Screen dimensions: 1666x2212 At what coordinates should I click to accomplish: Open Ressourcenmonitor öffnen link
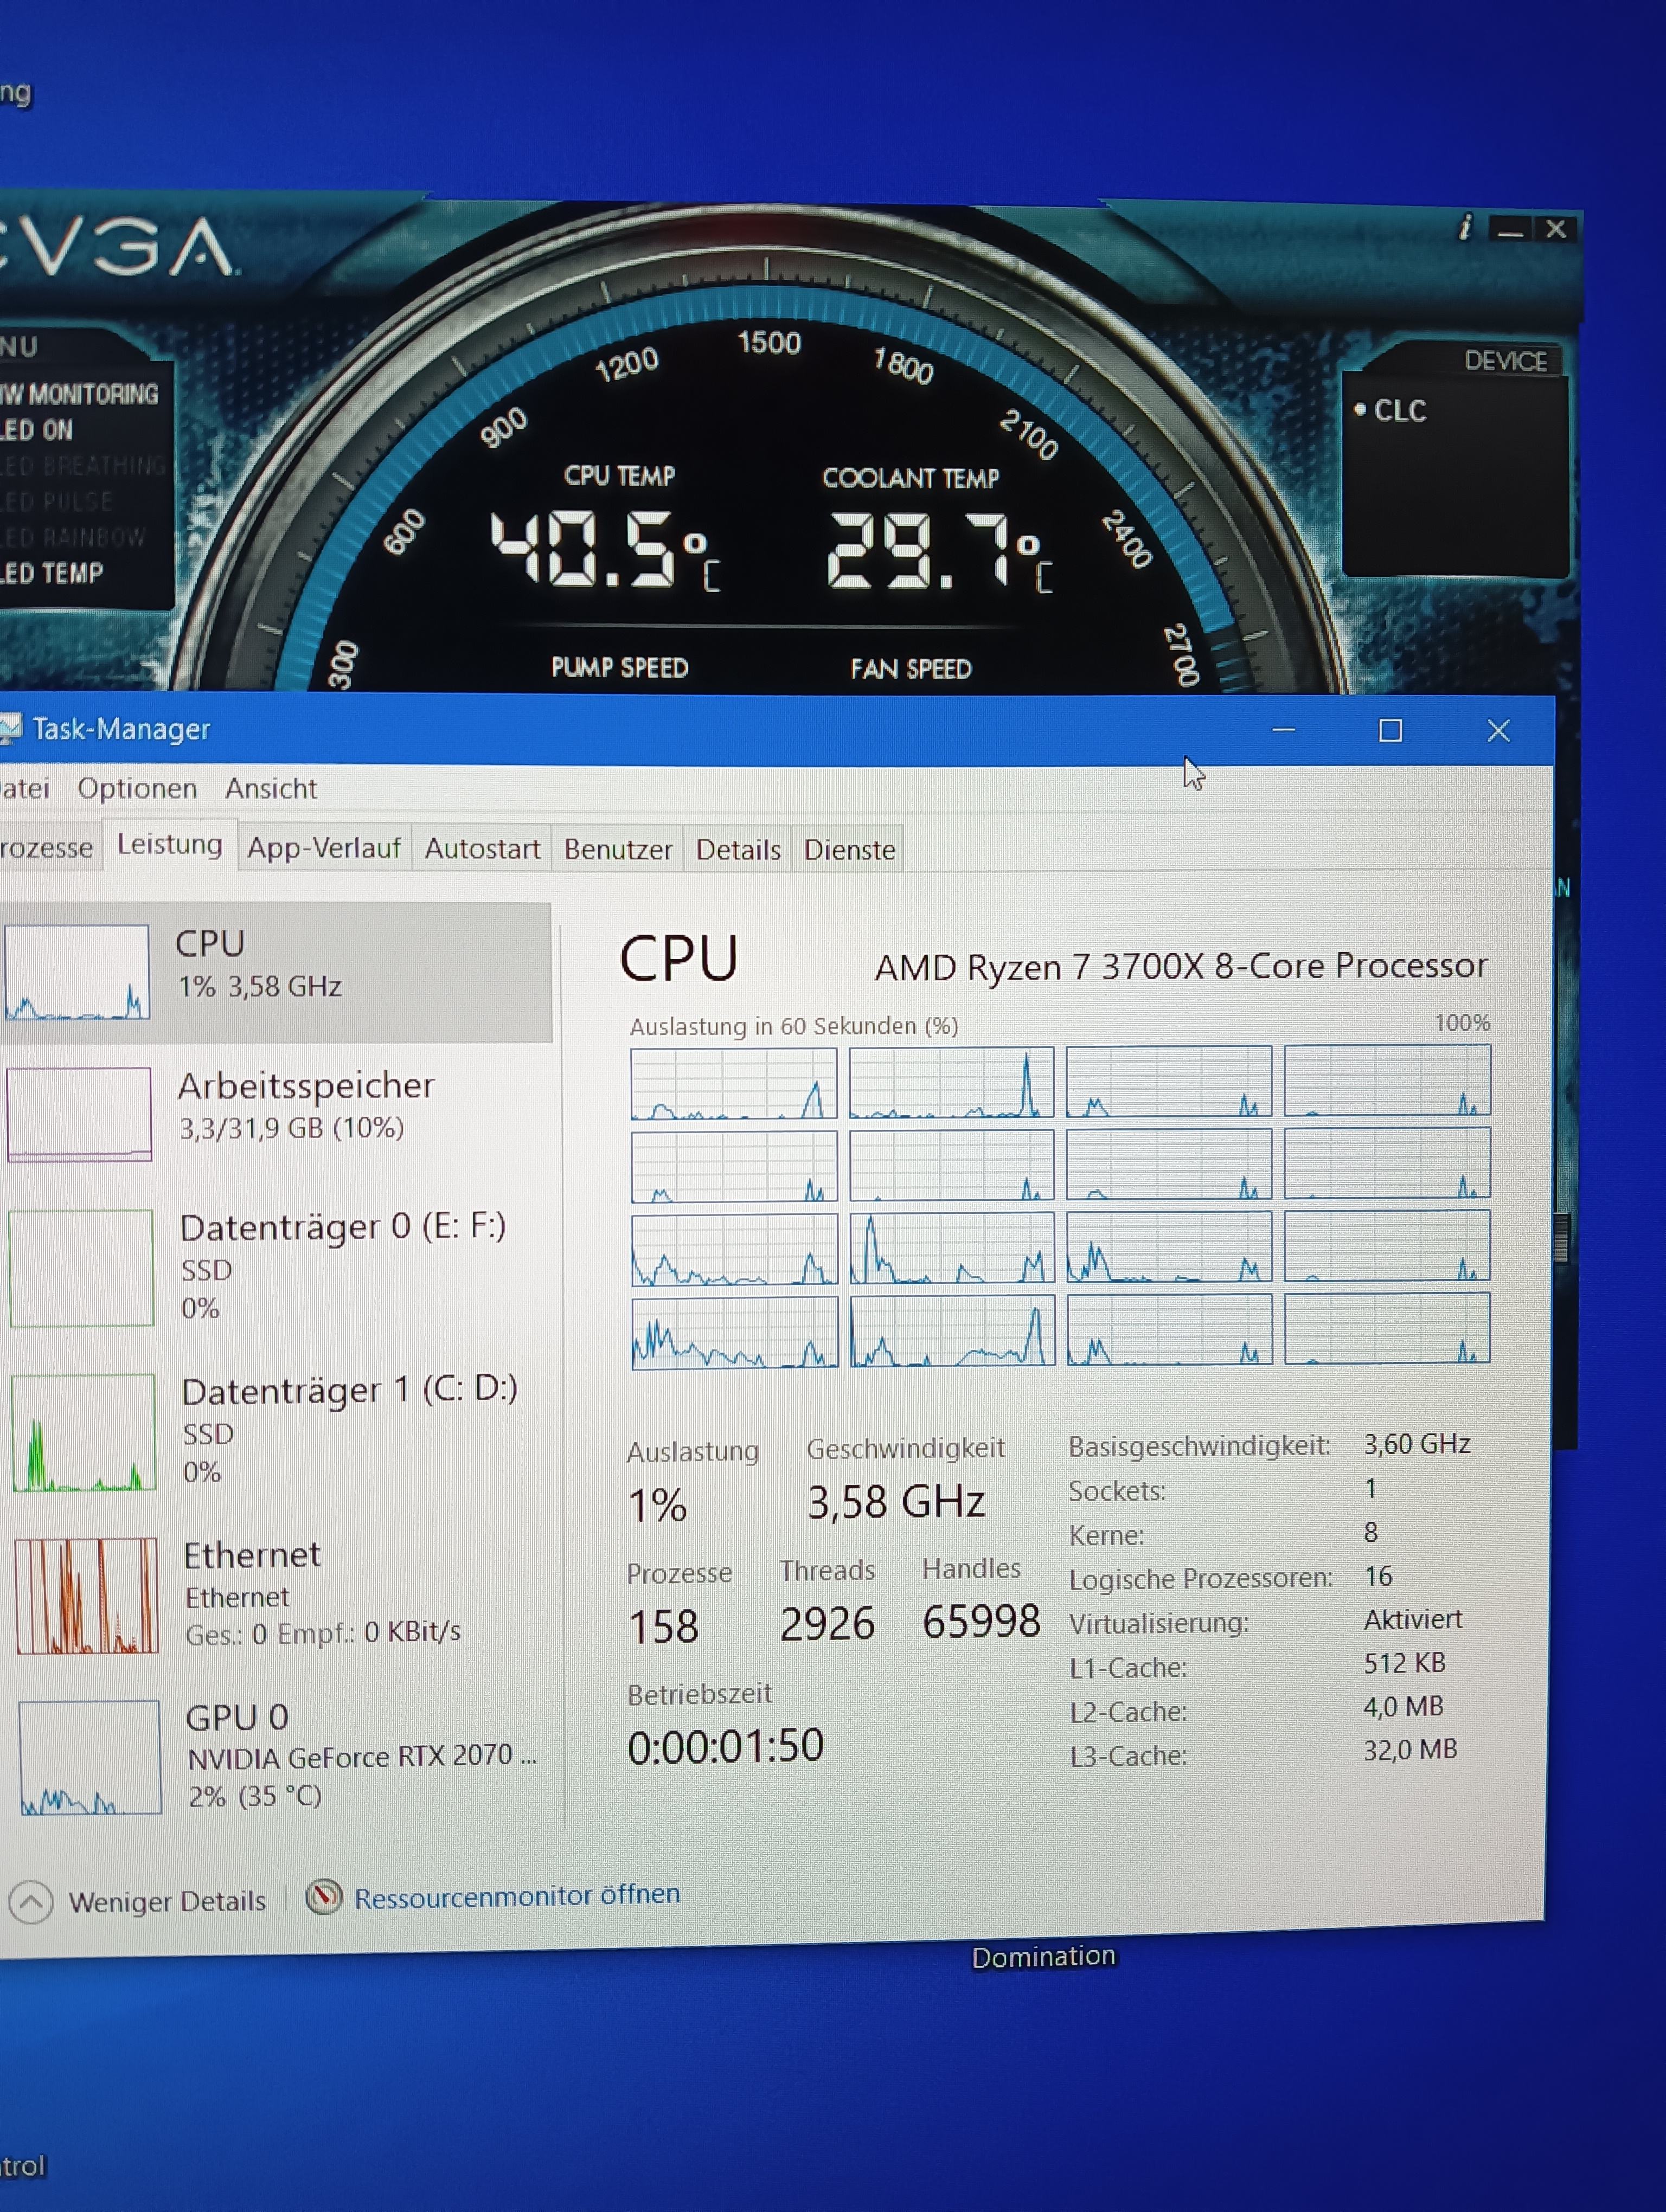(517, 1895)
